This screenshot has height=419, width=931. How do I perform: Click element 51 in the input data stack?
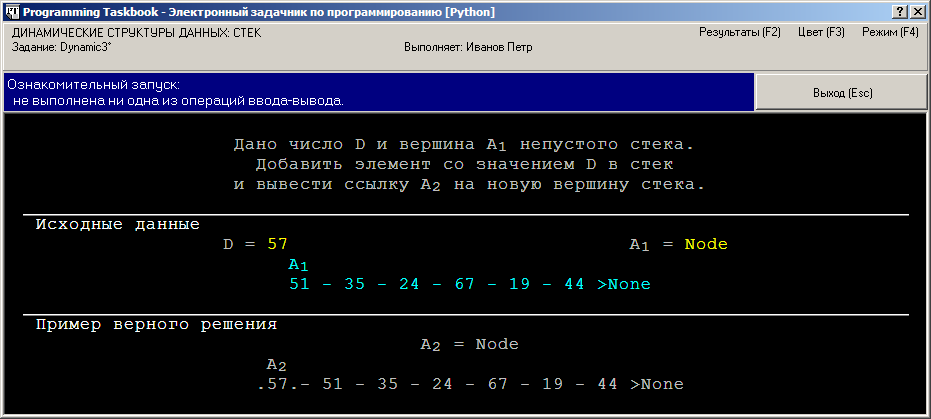tap(299, 284)
